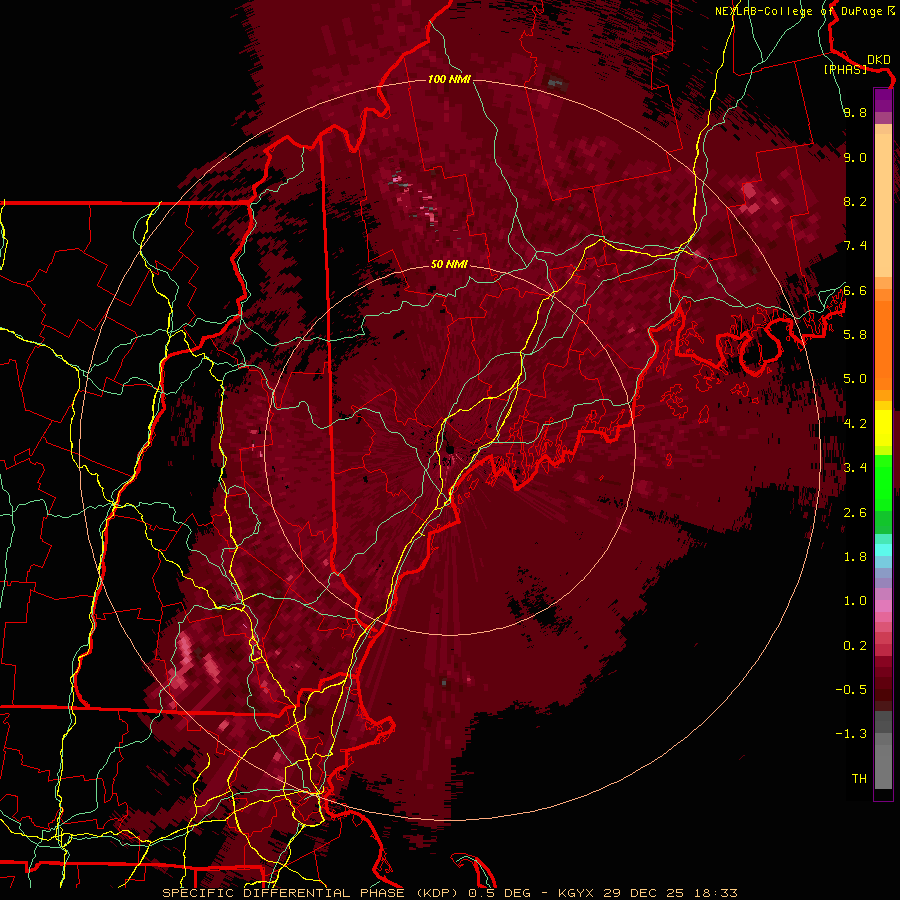
Task: Click the cyan band in the color legend
Action: click(883, 550)
